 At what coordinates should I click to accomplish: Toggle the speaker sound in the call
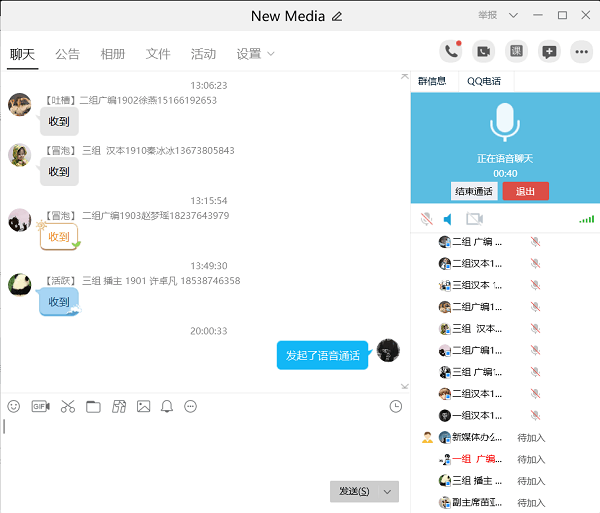(x=448, y=219)
